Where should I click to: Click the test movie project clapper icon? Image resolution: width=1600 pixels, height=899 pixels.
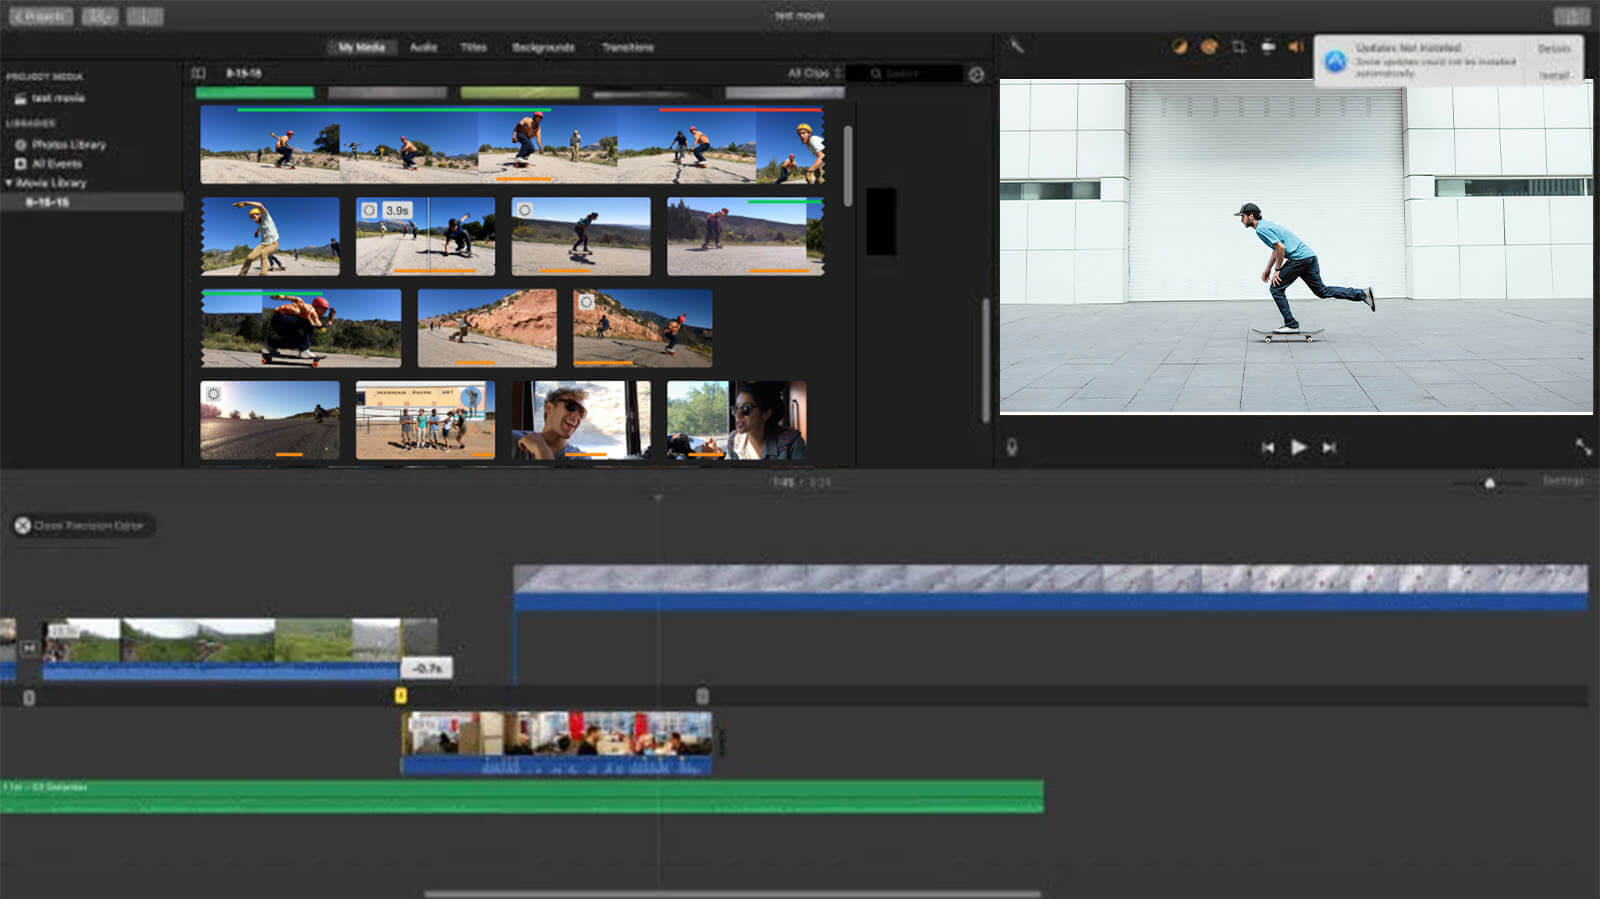[20, 98]
